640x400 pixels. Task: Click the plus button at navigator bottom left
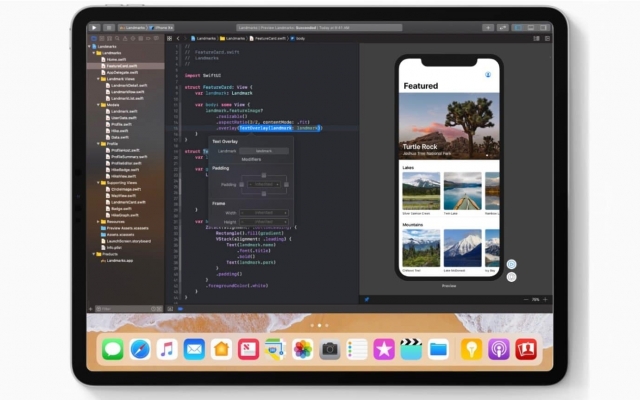tap(90, 309)
